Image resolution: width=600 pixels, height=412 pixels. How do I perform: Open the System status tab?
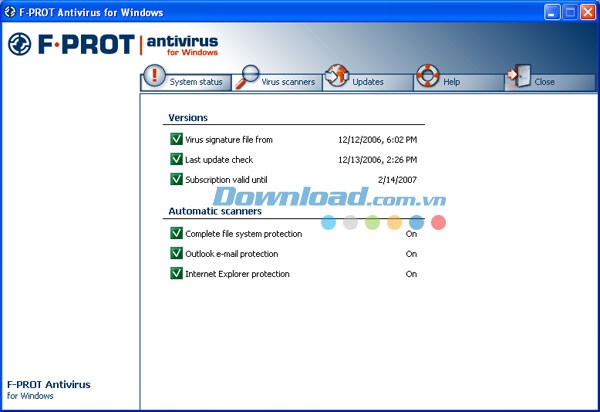(186, 81)
